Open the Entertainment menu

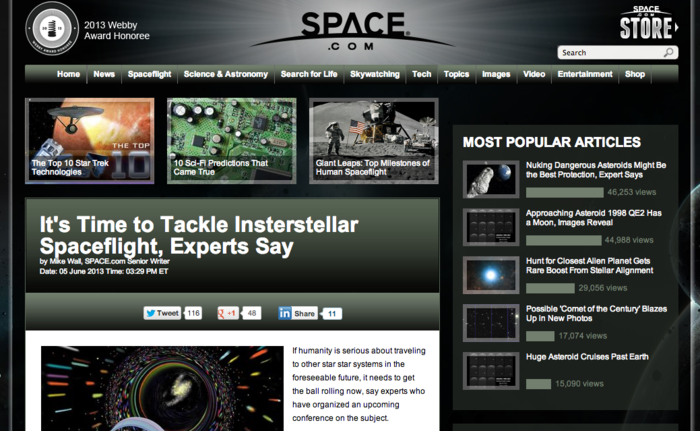tap(585, 74)
